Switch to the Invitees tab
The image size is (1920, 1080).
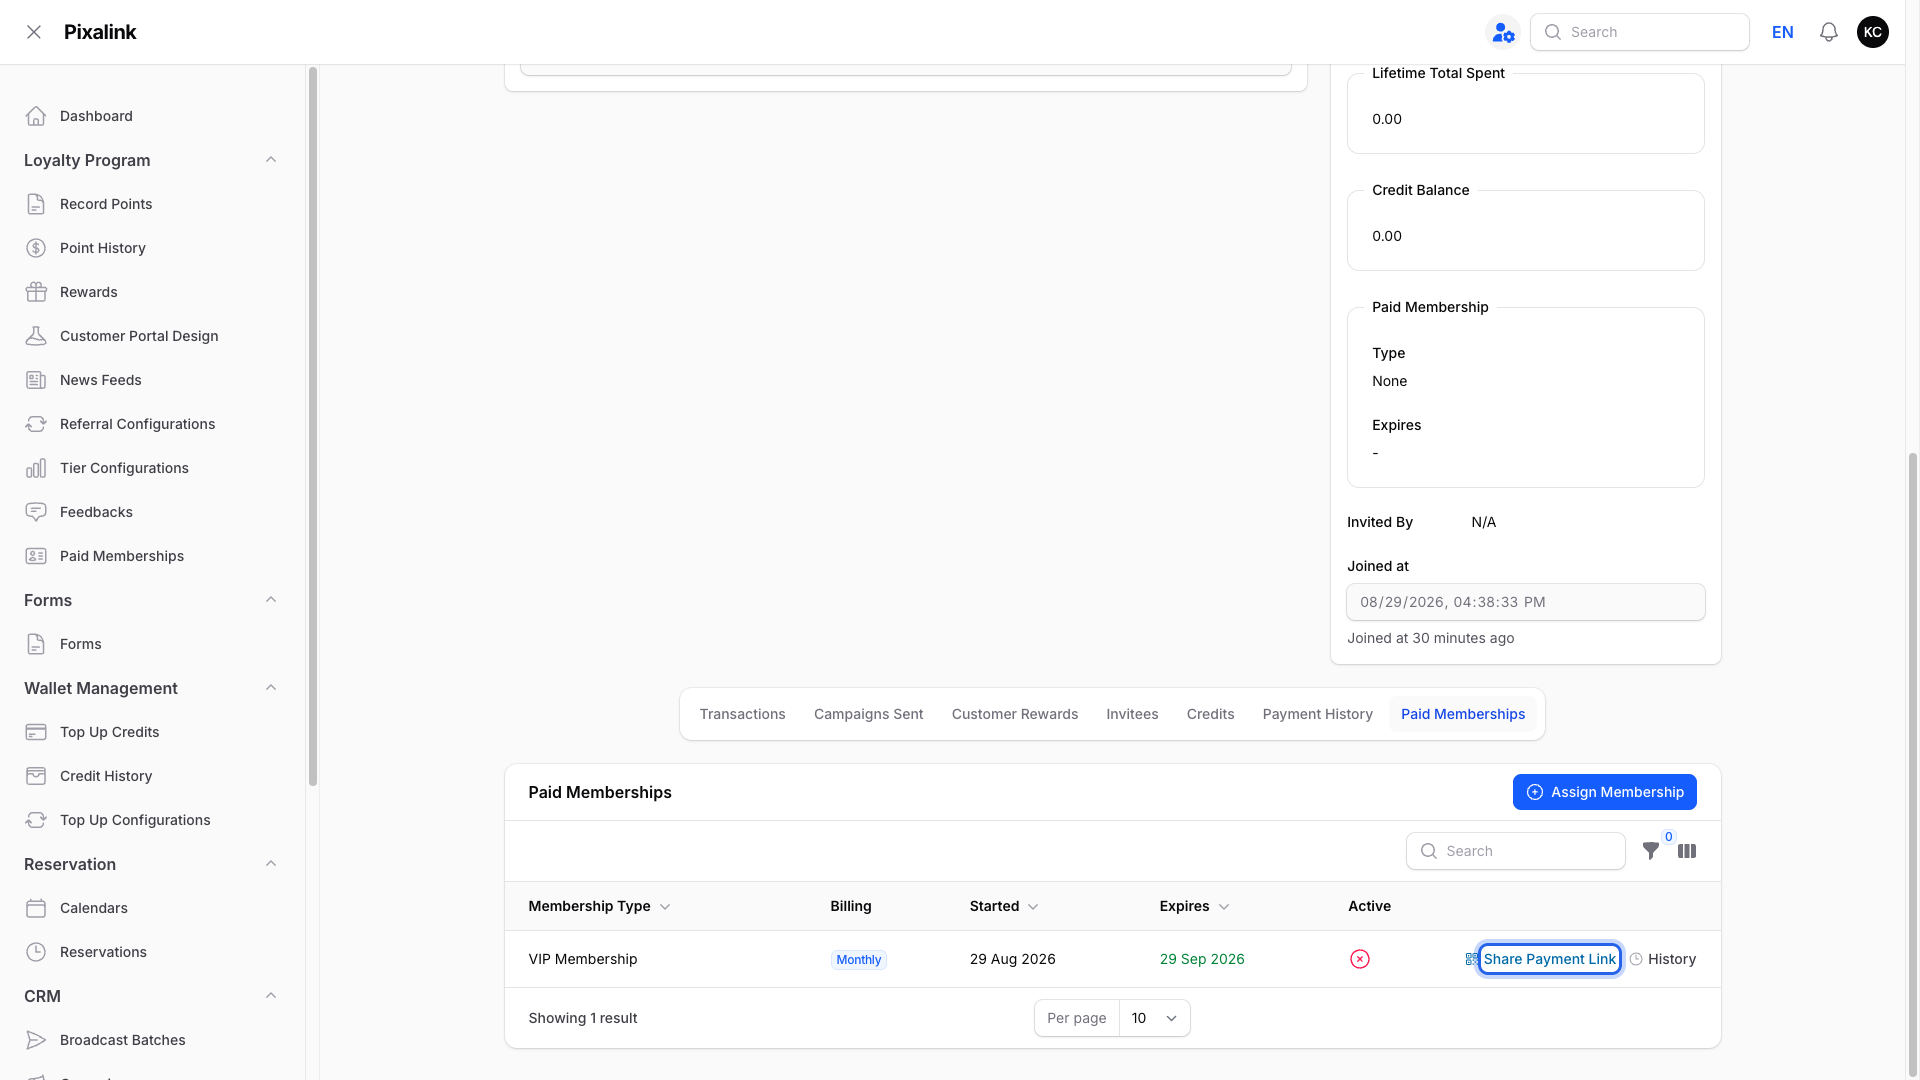pyautogui.click(x=1132, y=714)
